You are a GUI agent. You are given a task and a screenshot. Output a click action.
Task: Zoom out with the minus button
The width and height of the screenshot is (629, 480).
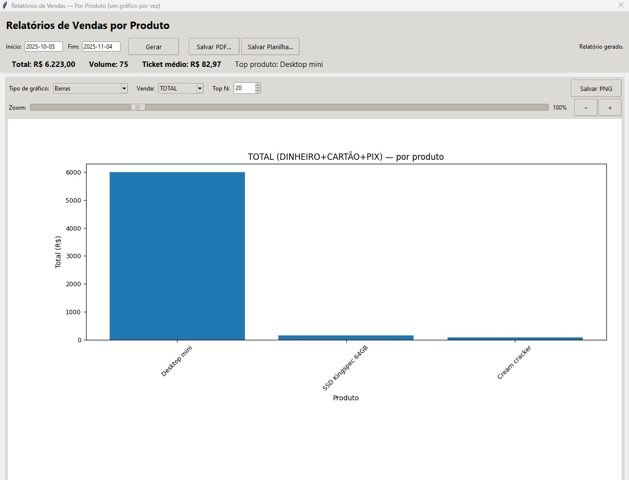[x=586, y=107]
